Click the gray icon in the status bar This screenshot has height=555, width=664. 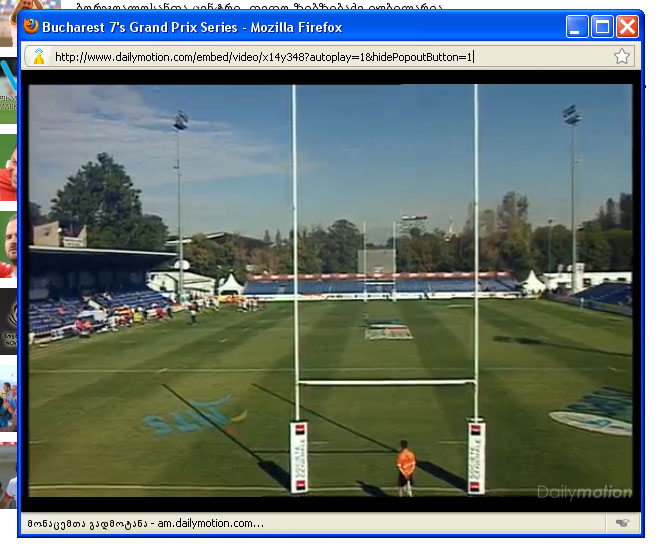622,523
